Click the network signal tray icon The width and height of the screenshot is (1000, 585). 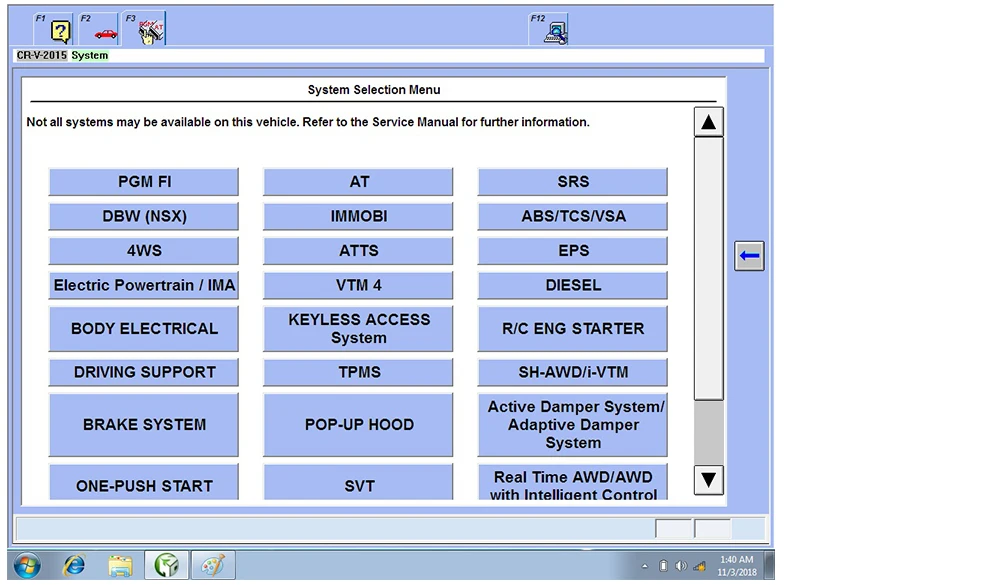coord(700,566)
